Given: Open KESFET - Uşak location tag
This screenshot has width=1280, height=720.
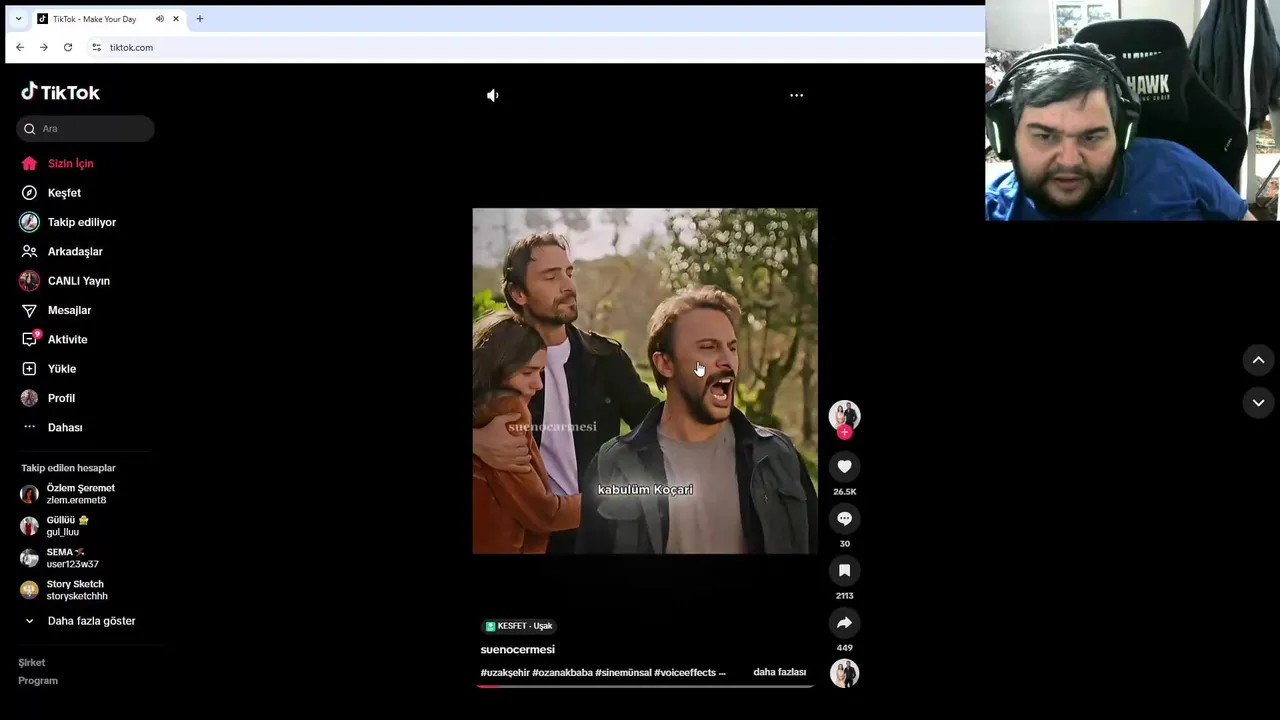Looking at the screenshot, I should click(519, 626).
